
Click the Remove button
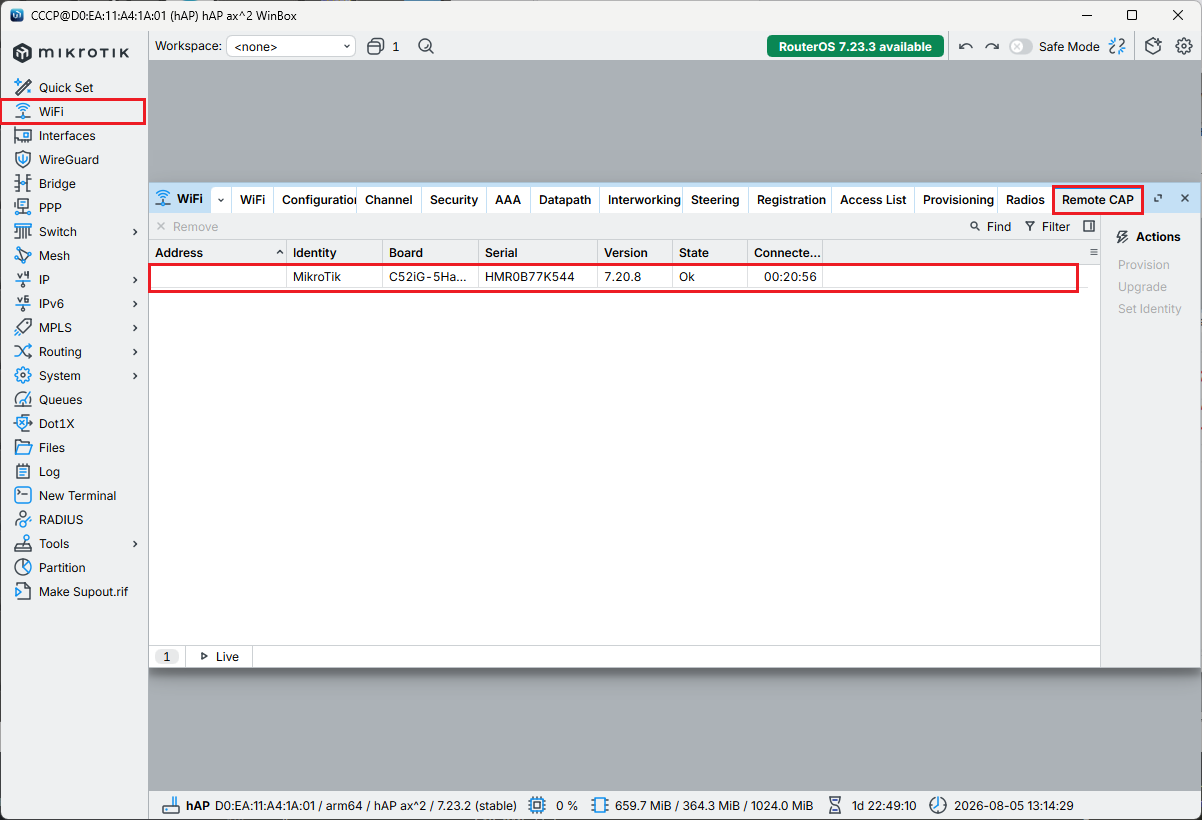187,227
